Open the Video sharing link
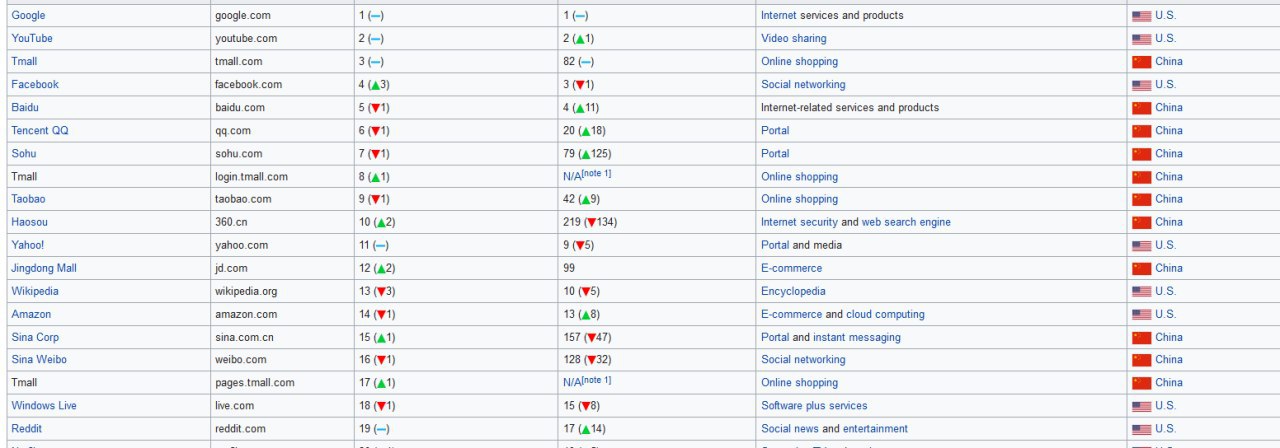1280x448 pixels. pos(794,39)
